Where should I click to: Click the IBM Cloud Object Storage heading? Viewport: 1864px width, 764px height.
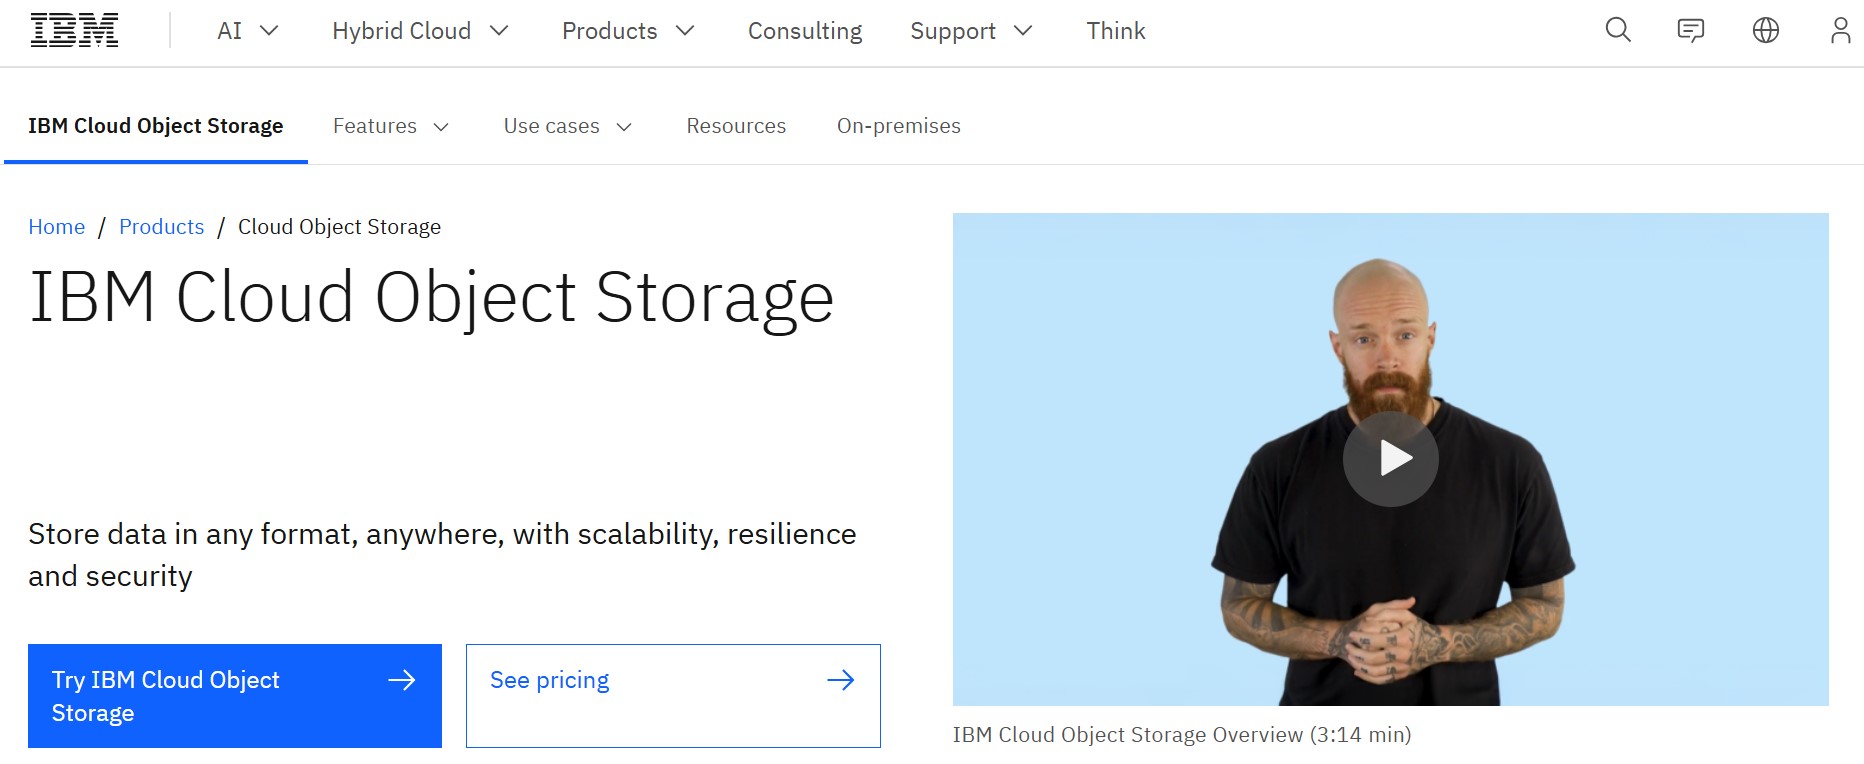click(432, 298)
